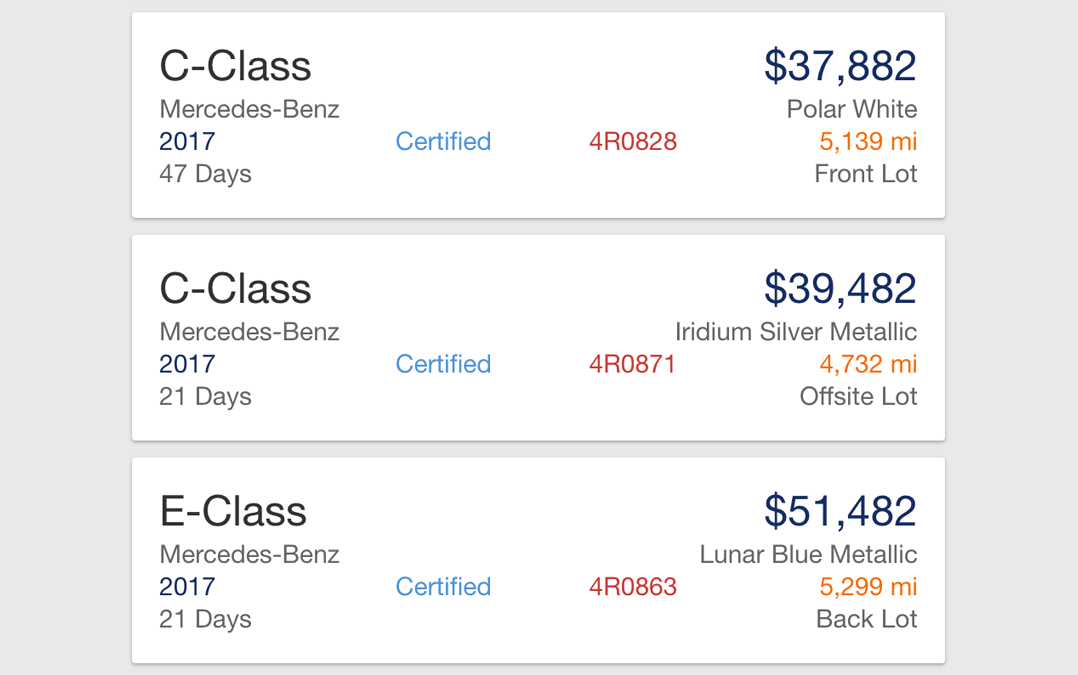Select the Lunar Blue Metallic color text
This screenshot has width=1078, height=675.
tap(808, 555)
